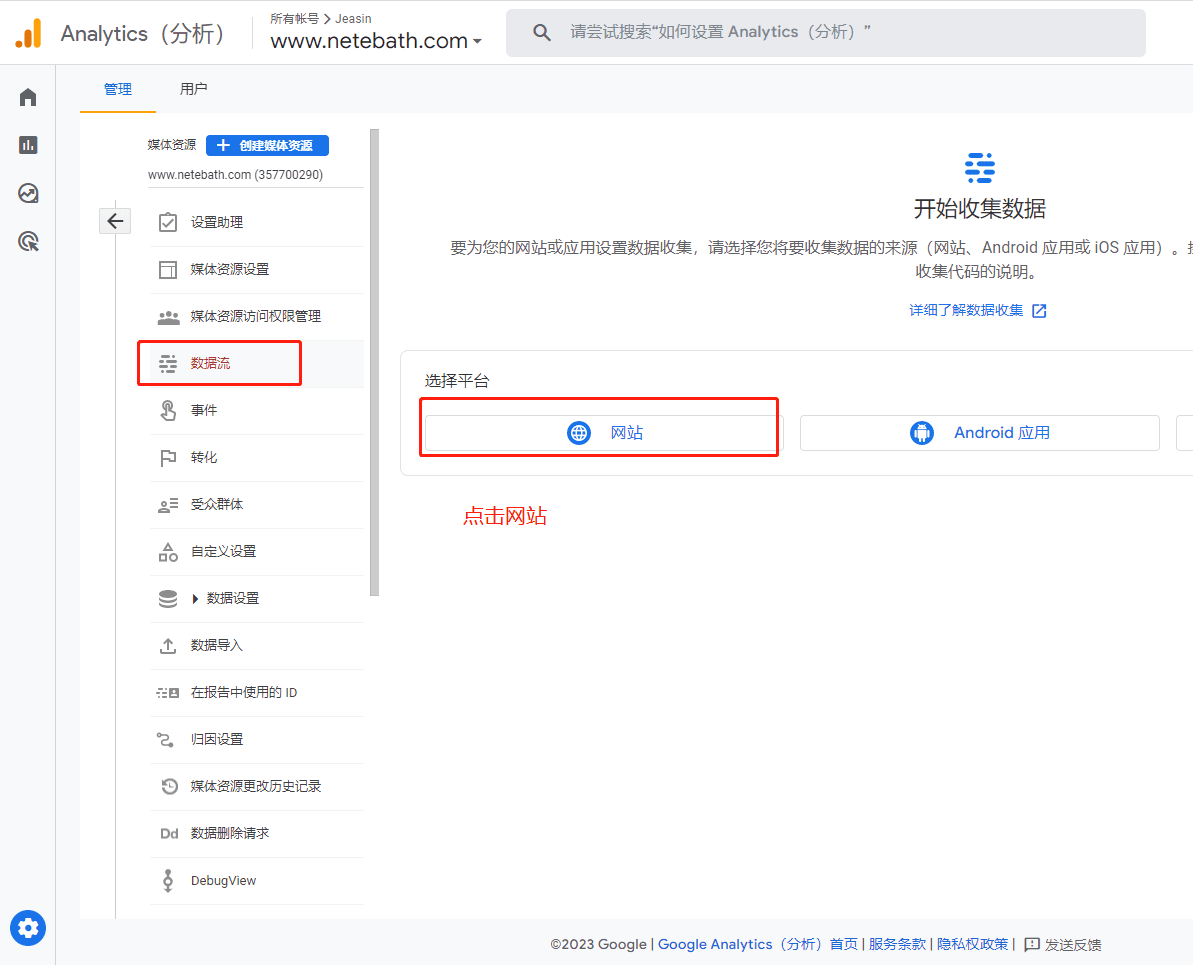The image size is (1193, 965).
Task: Open 媒体资源更改历史记录 menu item
Action: pos(257,786)
